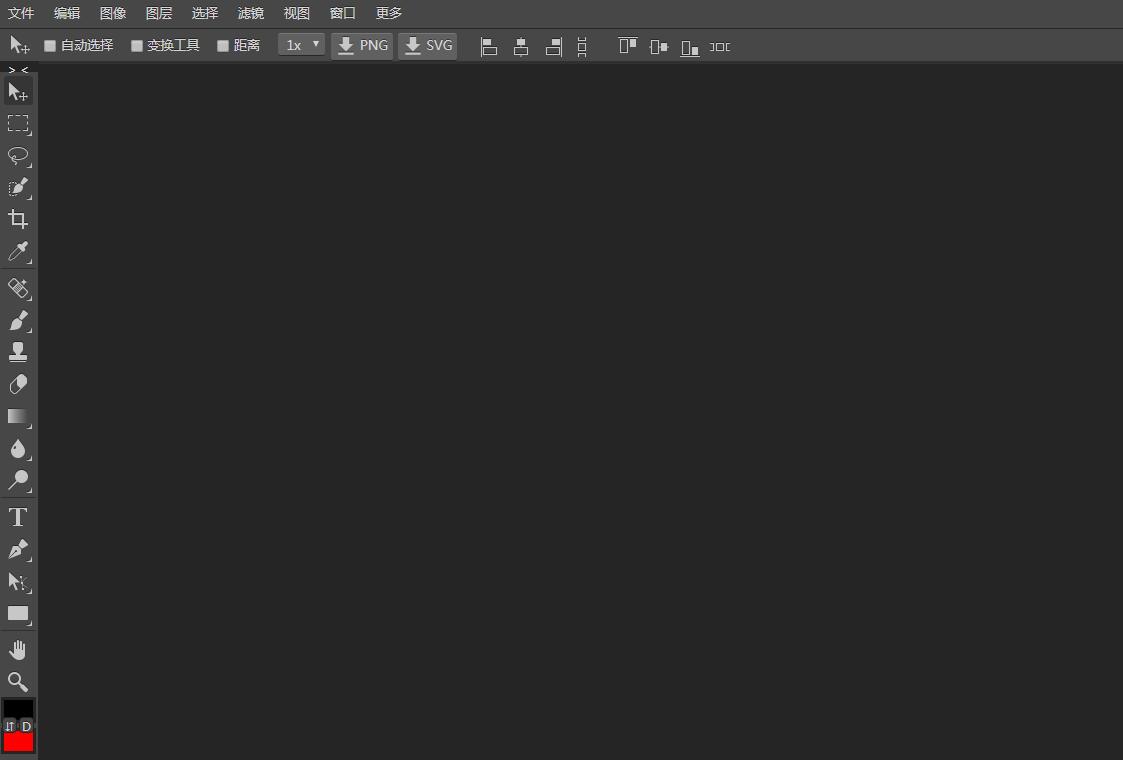Click the PNG export button
The width and height of the screenshot is (1123, 760).
(362, 46)
